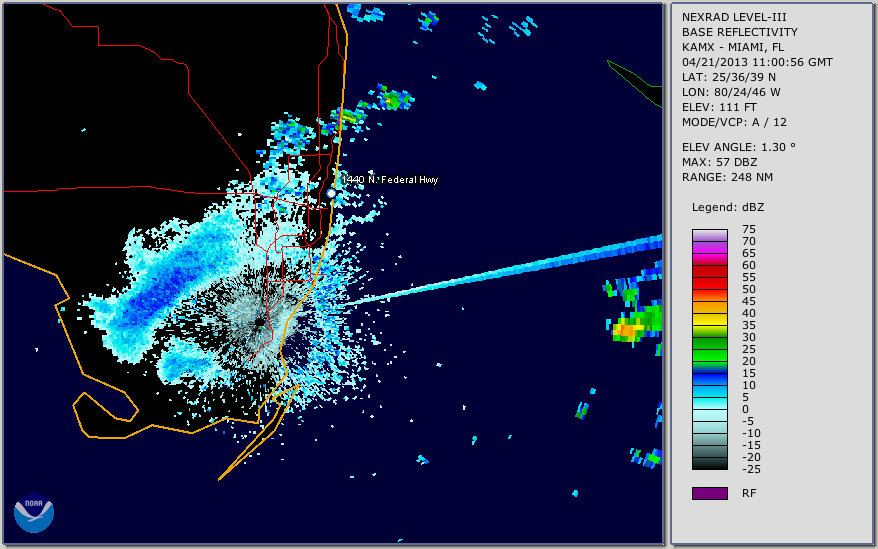878x549 pixels.
Task: Click the "1440 N. Federal Hwy" map label
Action: 390,179
